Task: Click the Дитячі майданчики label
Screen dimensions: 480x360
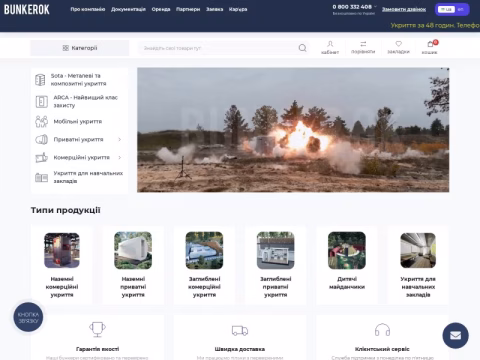Action: (347, 283)
